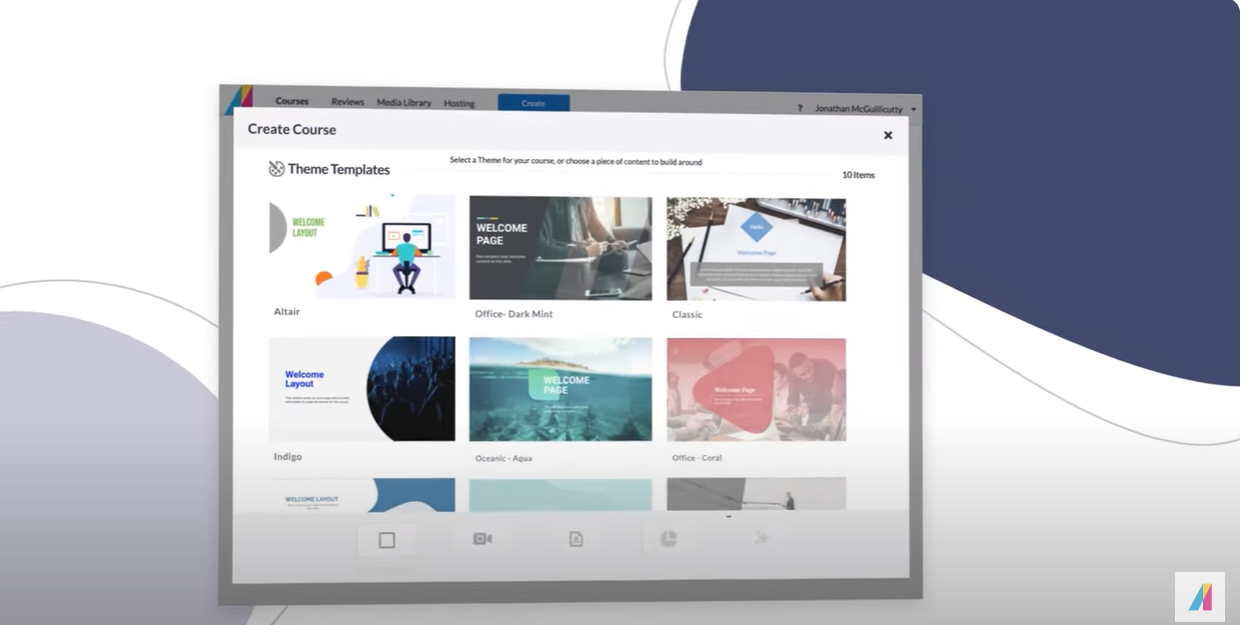Click the logo badge in the corner

(1200, 597)
